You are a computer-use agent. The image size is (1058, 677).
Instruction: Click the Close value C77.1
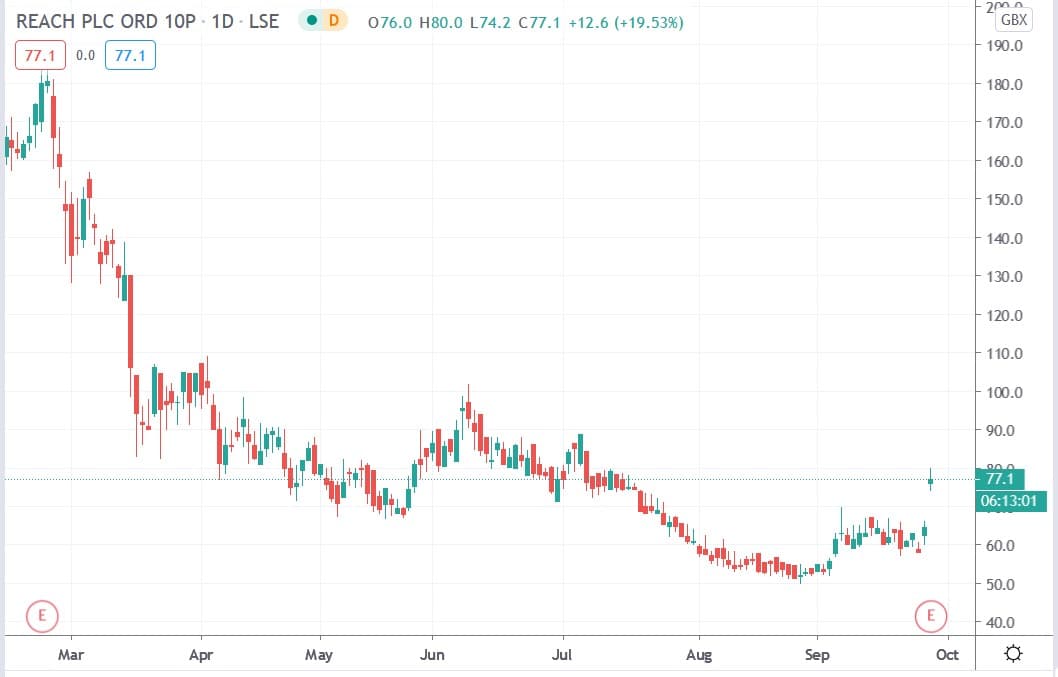(539, 23)
